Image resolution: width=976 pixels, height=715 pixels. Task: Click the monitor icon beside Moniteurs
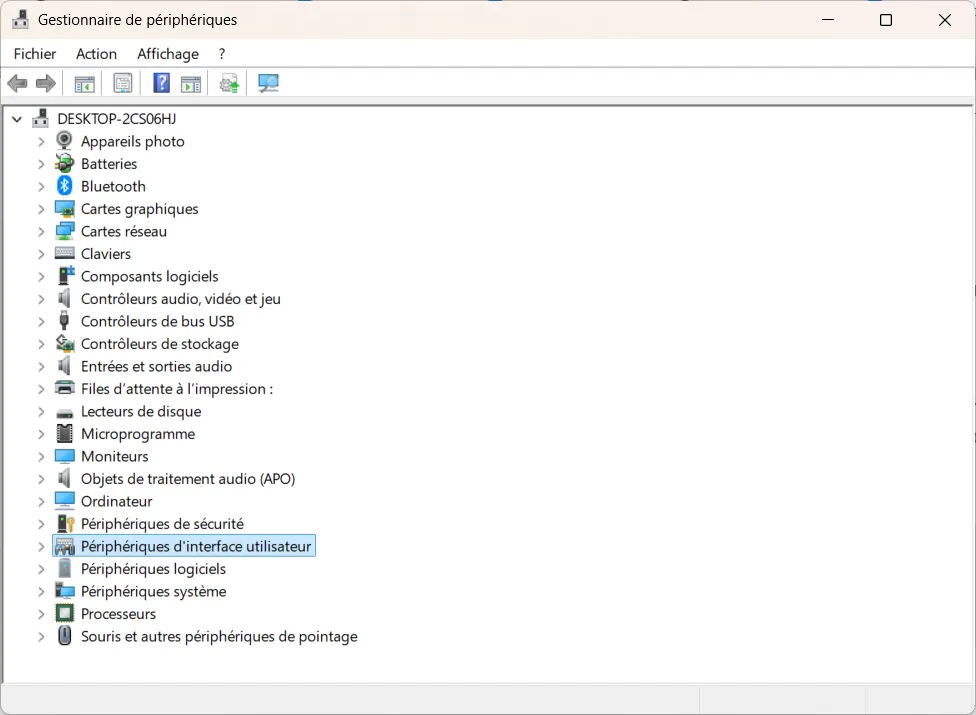64,456
